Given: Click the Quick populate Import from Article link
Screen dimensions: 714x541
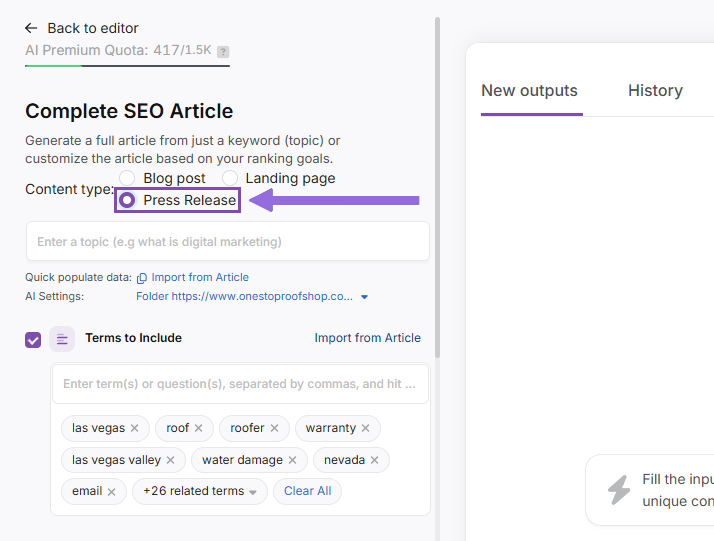Looking at the screenshot, I should point(200,277).
